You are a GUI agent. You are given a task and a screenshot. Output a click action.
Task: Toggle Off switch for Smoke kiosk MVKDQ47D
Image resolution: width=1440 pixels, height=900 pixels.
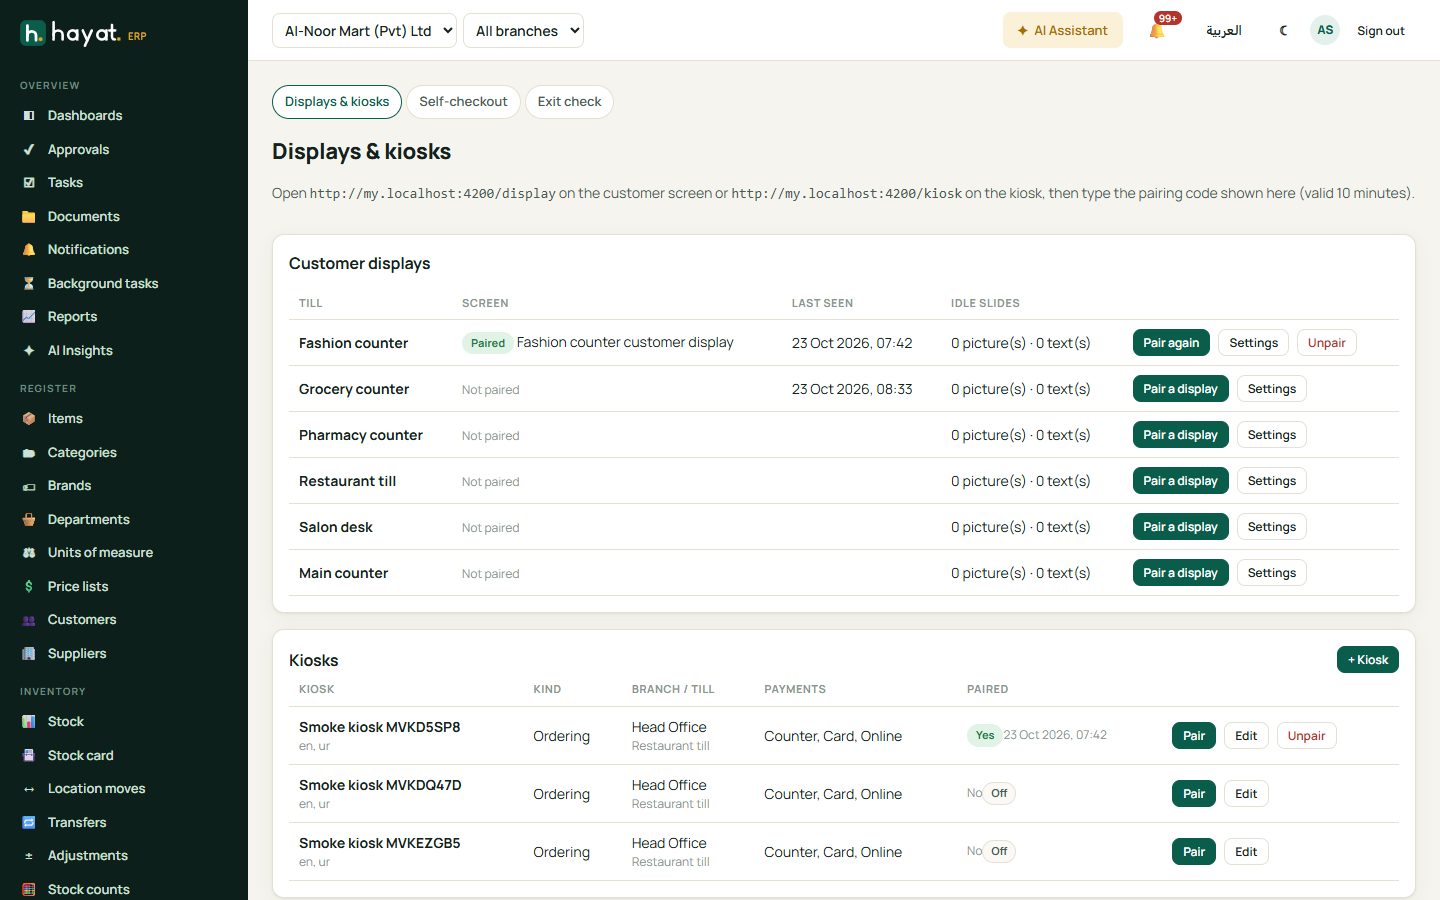(x=999, y=794)
